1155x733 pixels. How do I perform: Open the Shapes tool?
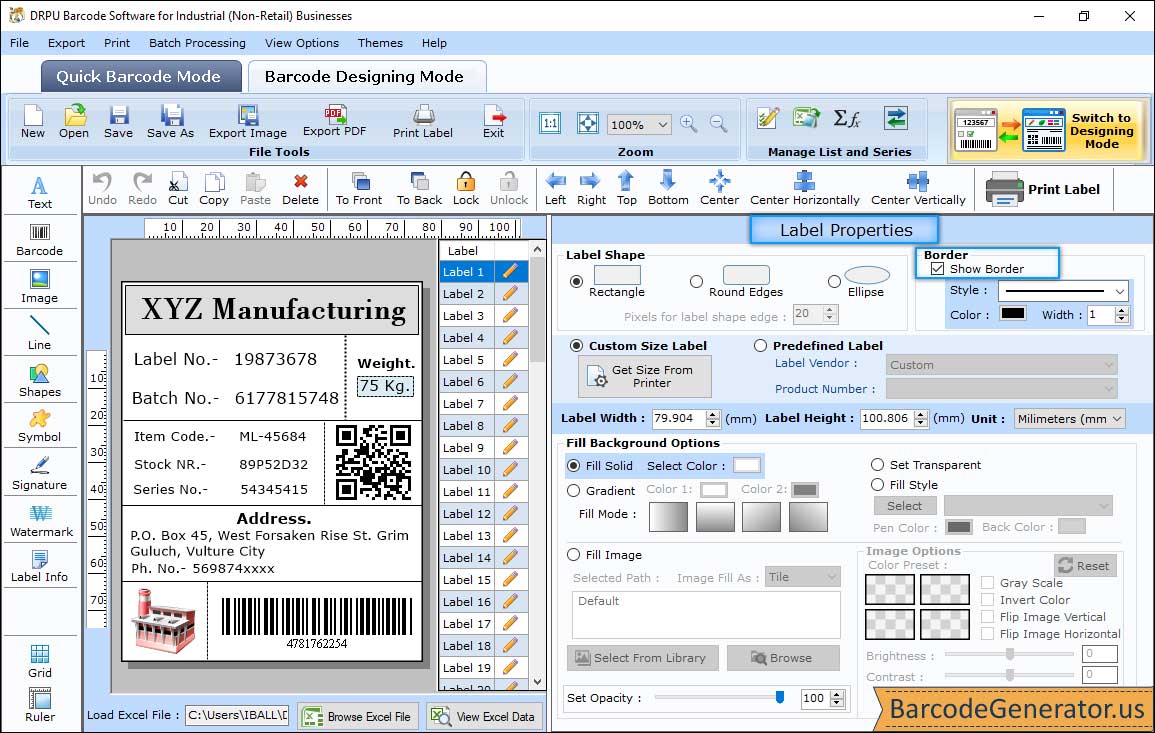40,380
